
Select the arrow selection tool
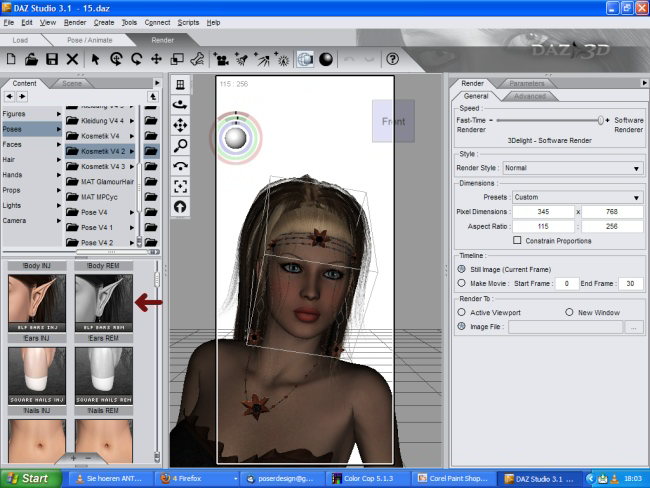point(95,59)
